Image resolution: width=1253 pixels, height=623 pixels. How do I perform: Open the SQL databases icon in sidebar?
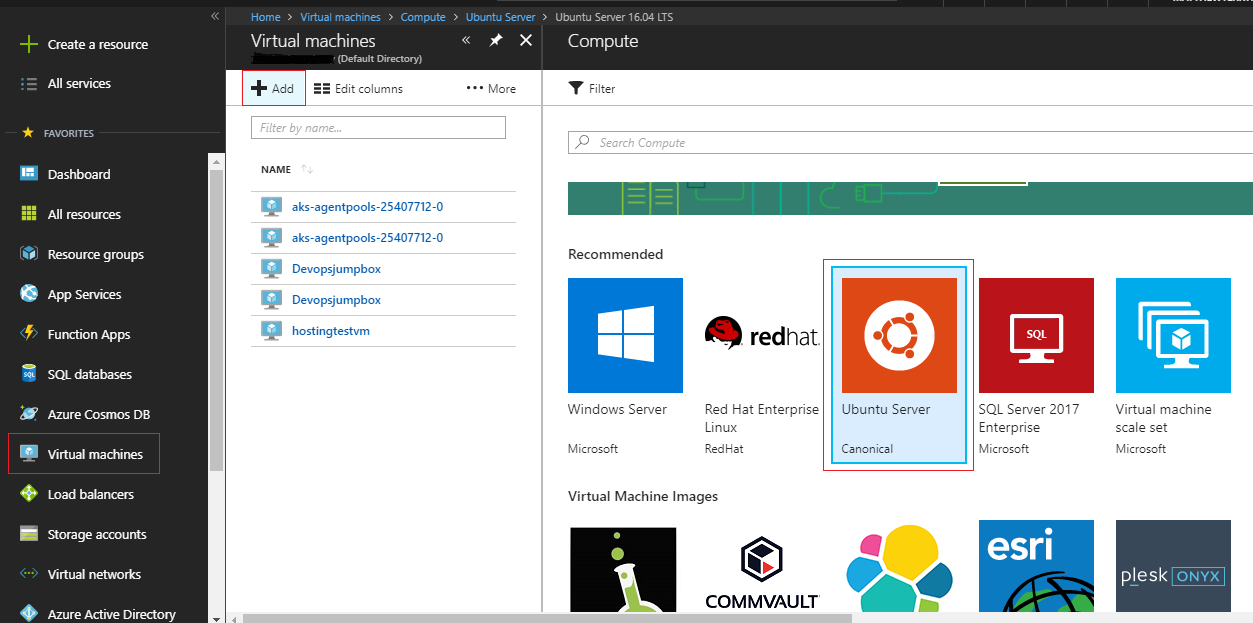click(29, 374)
